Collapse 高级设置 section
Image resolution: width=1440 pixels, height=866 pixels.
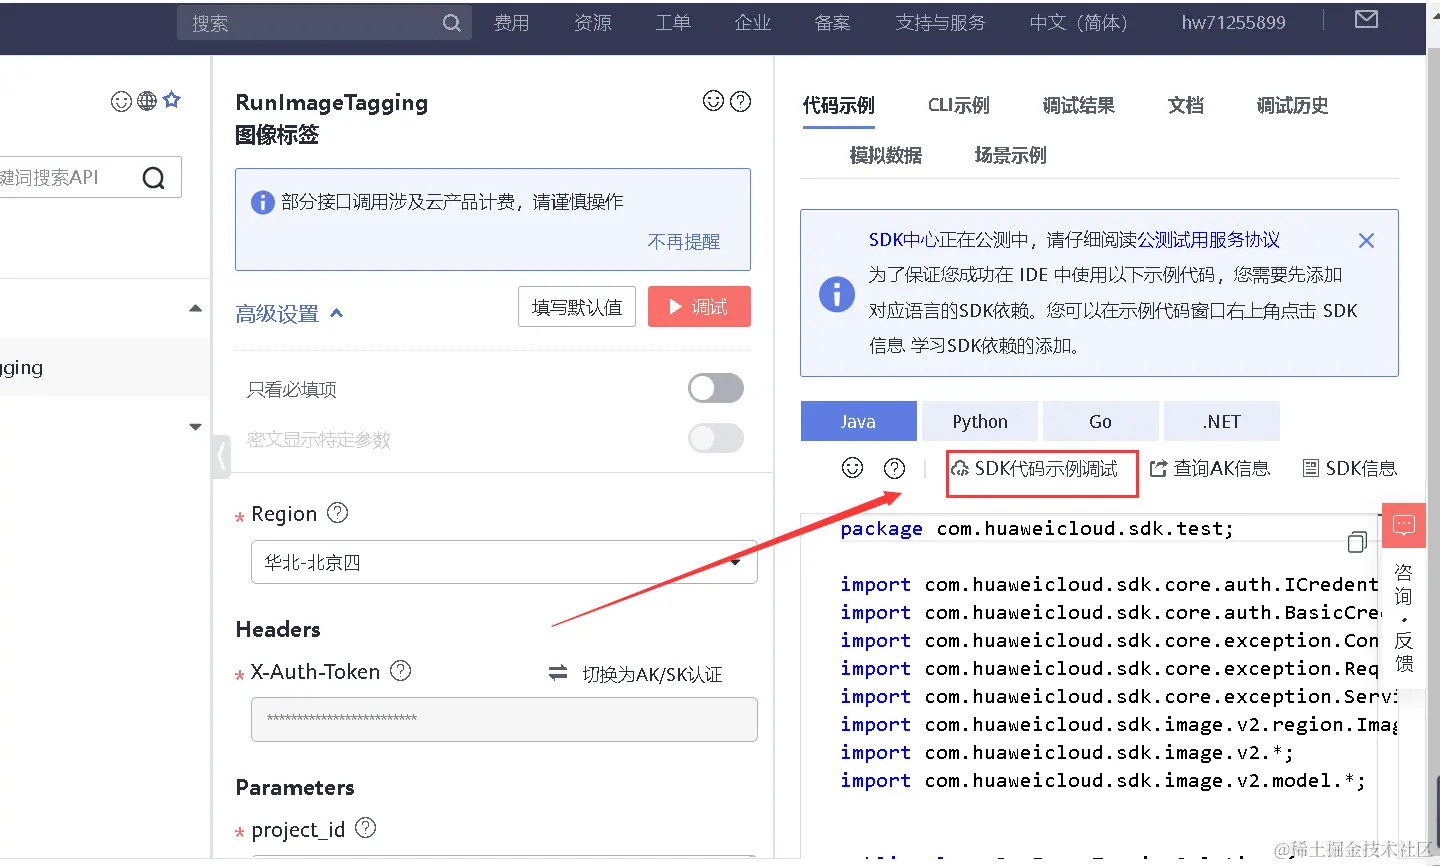(x=289, y=314)
